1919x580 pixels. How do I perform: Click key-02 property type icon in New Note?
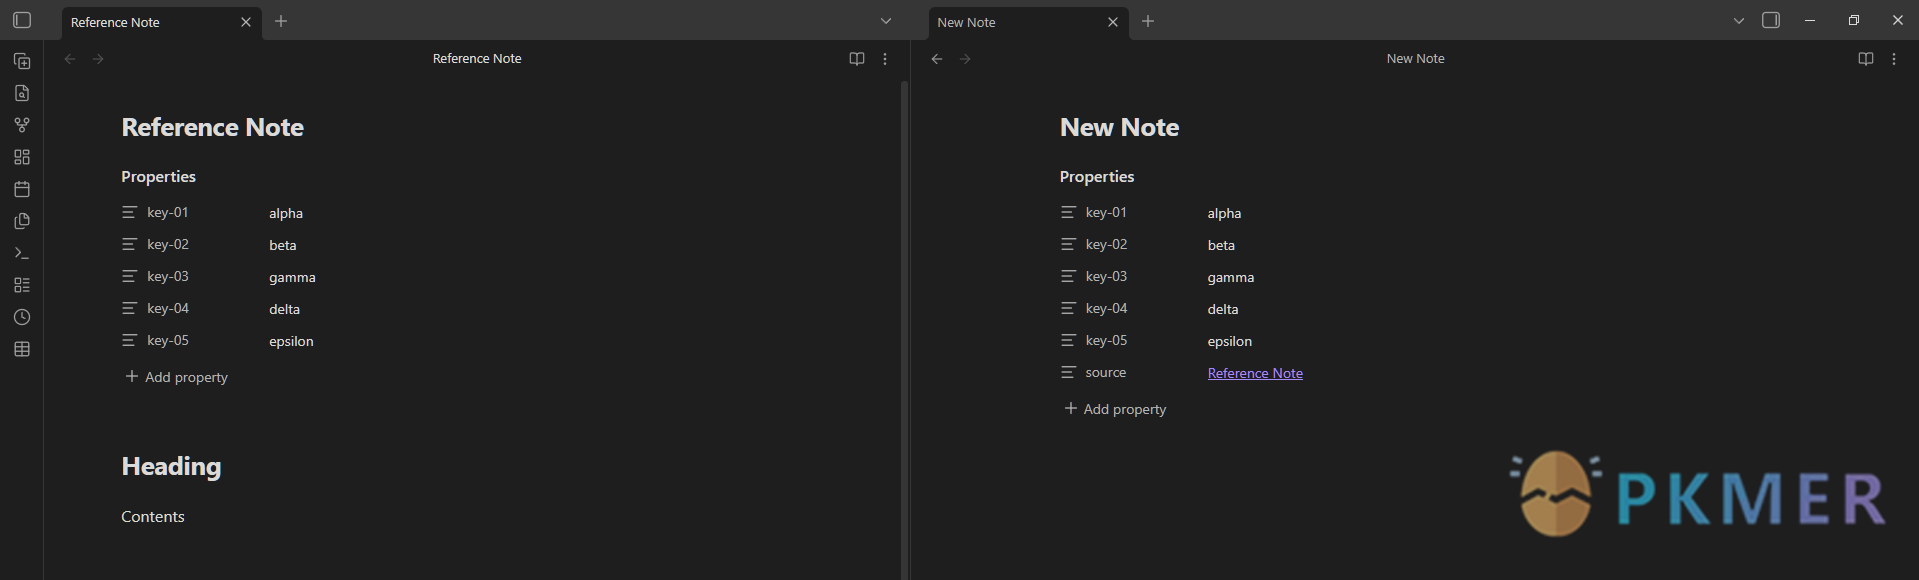pyautogui.click(x=1068, y=244)
